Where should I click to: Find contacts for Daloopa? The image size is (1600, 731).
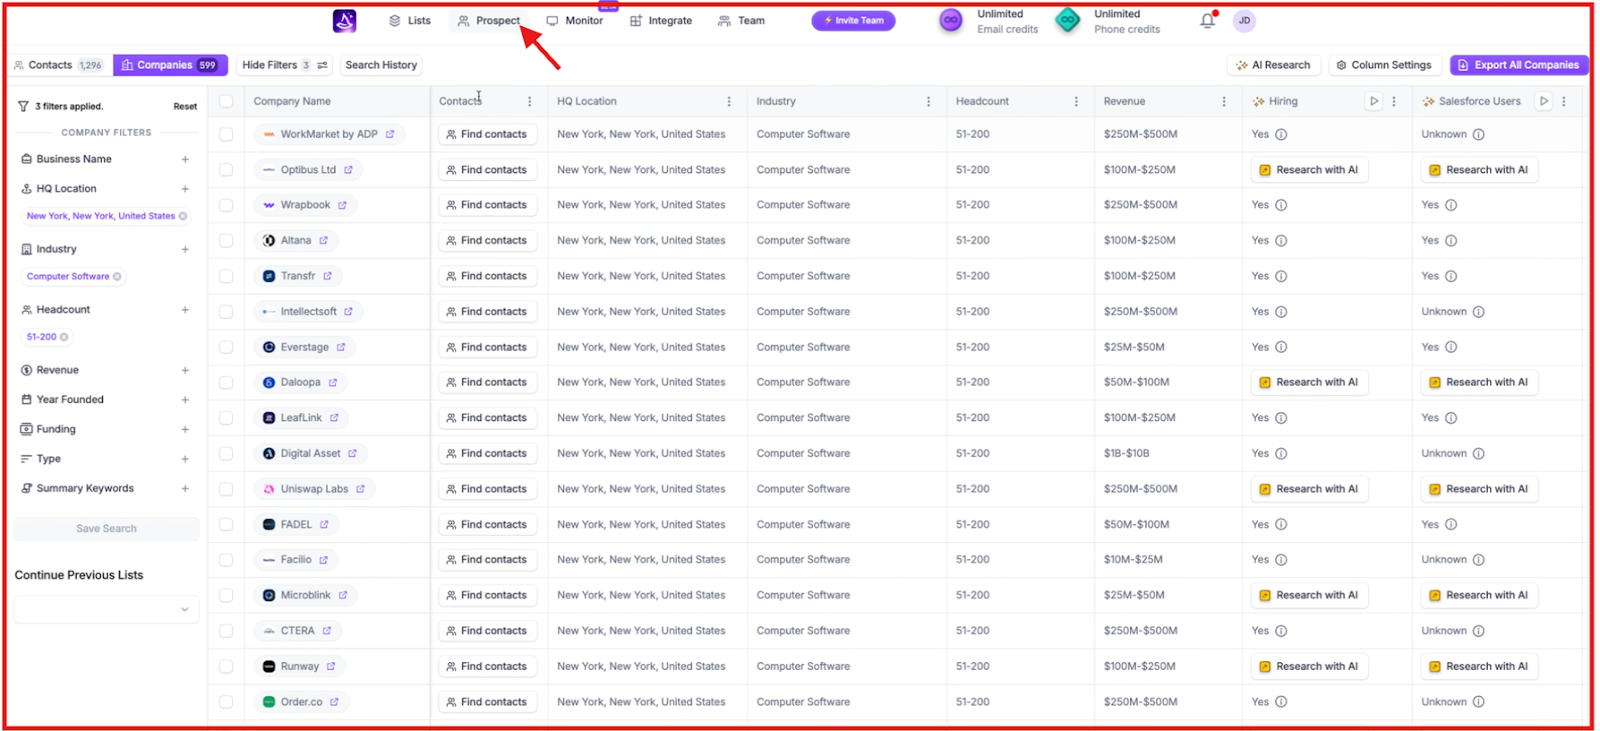coord(487,383)
